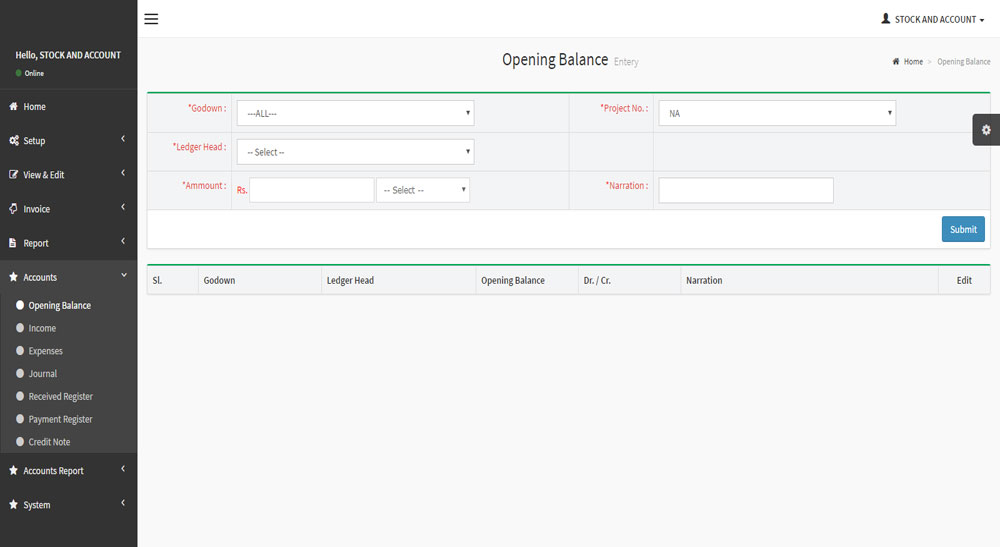Expand the Report menu chevron
The height and width of the screenshot is (547, 1000).
point(123,241)
